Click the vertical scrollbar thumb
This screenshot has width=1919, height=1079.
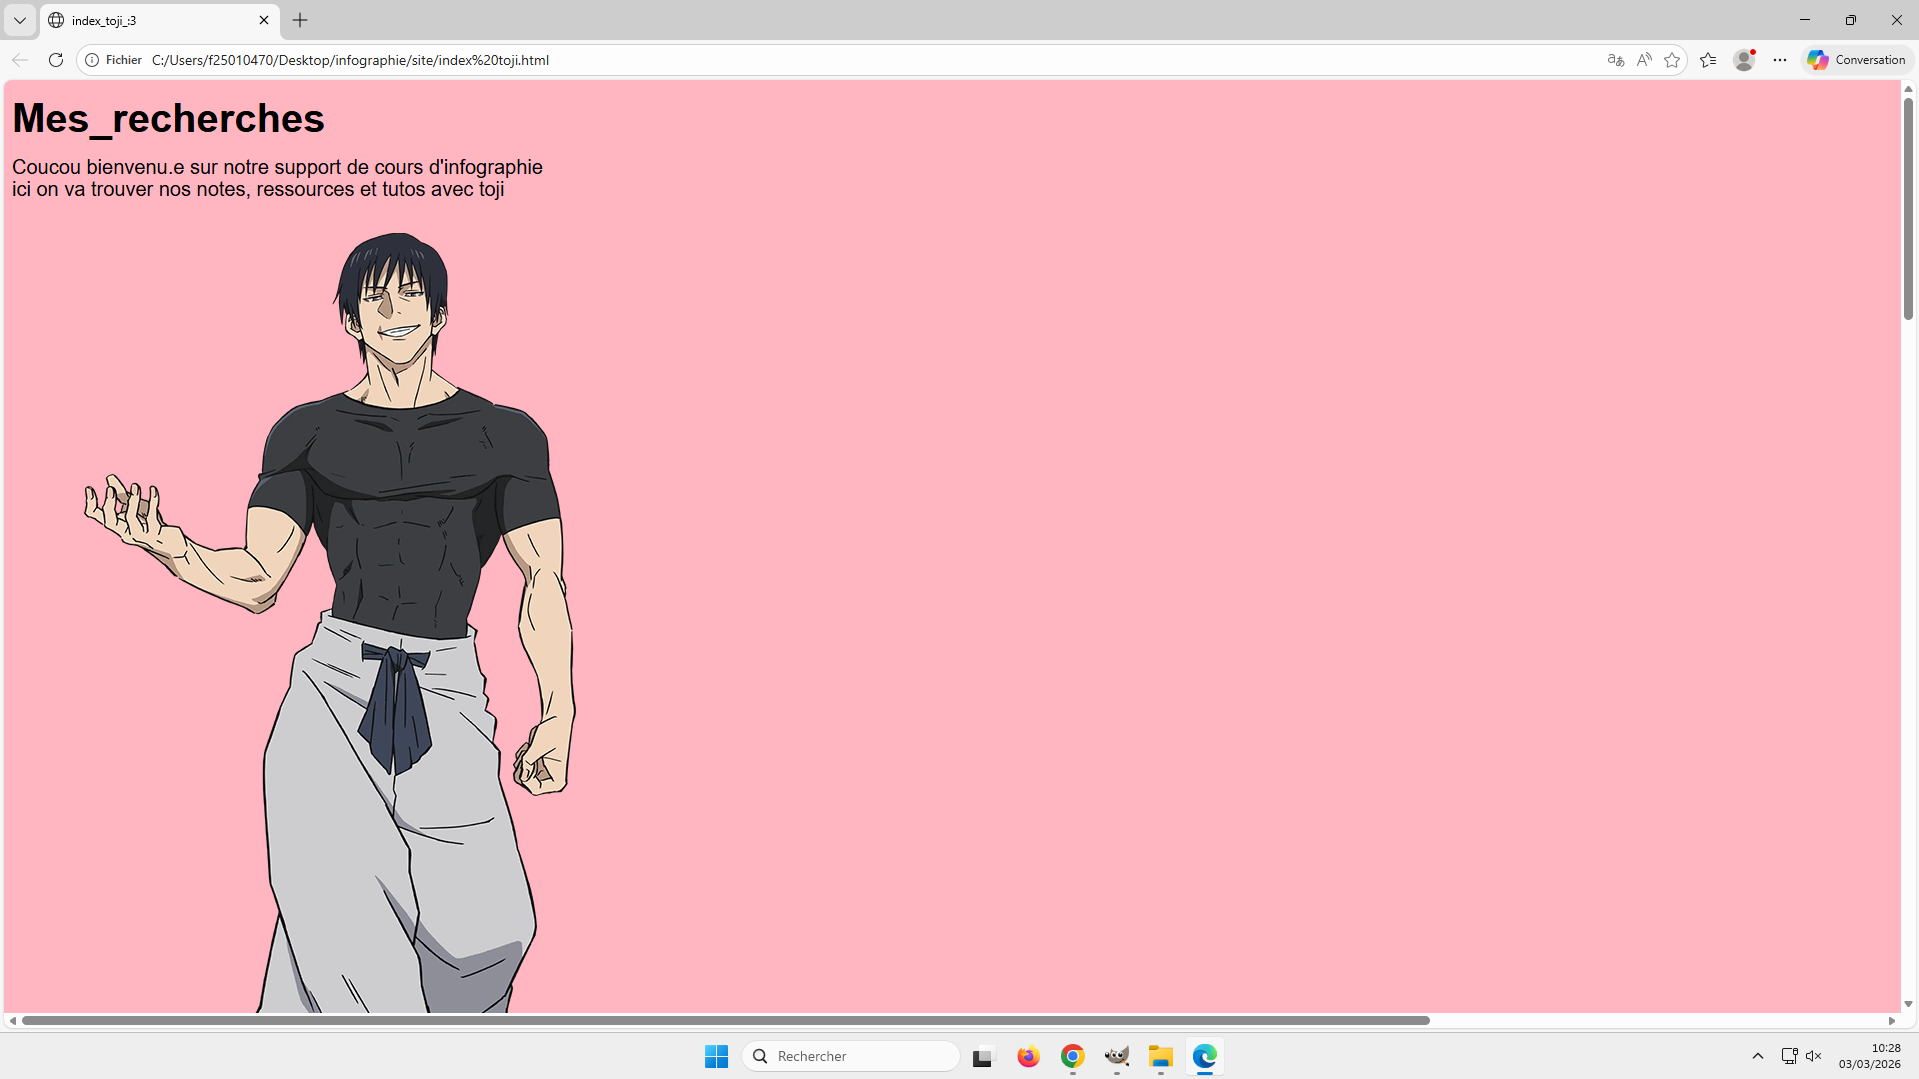point(1908,208)
